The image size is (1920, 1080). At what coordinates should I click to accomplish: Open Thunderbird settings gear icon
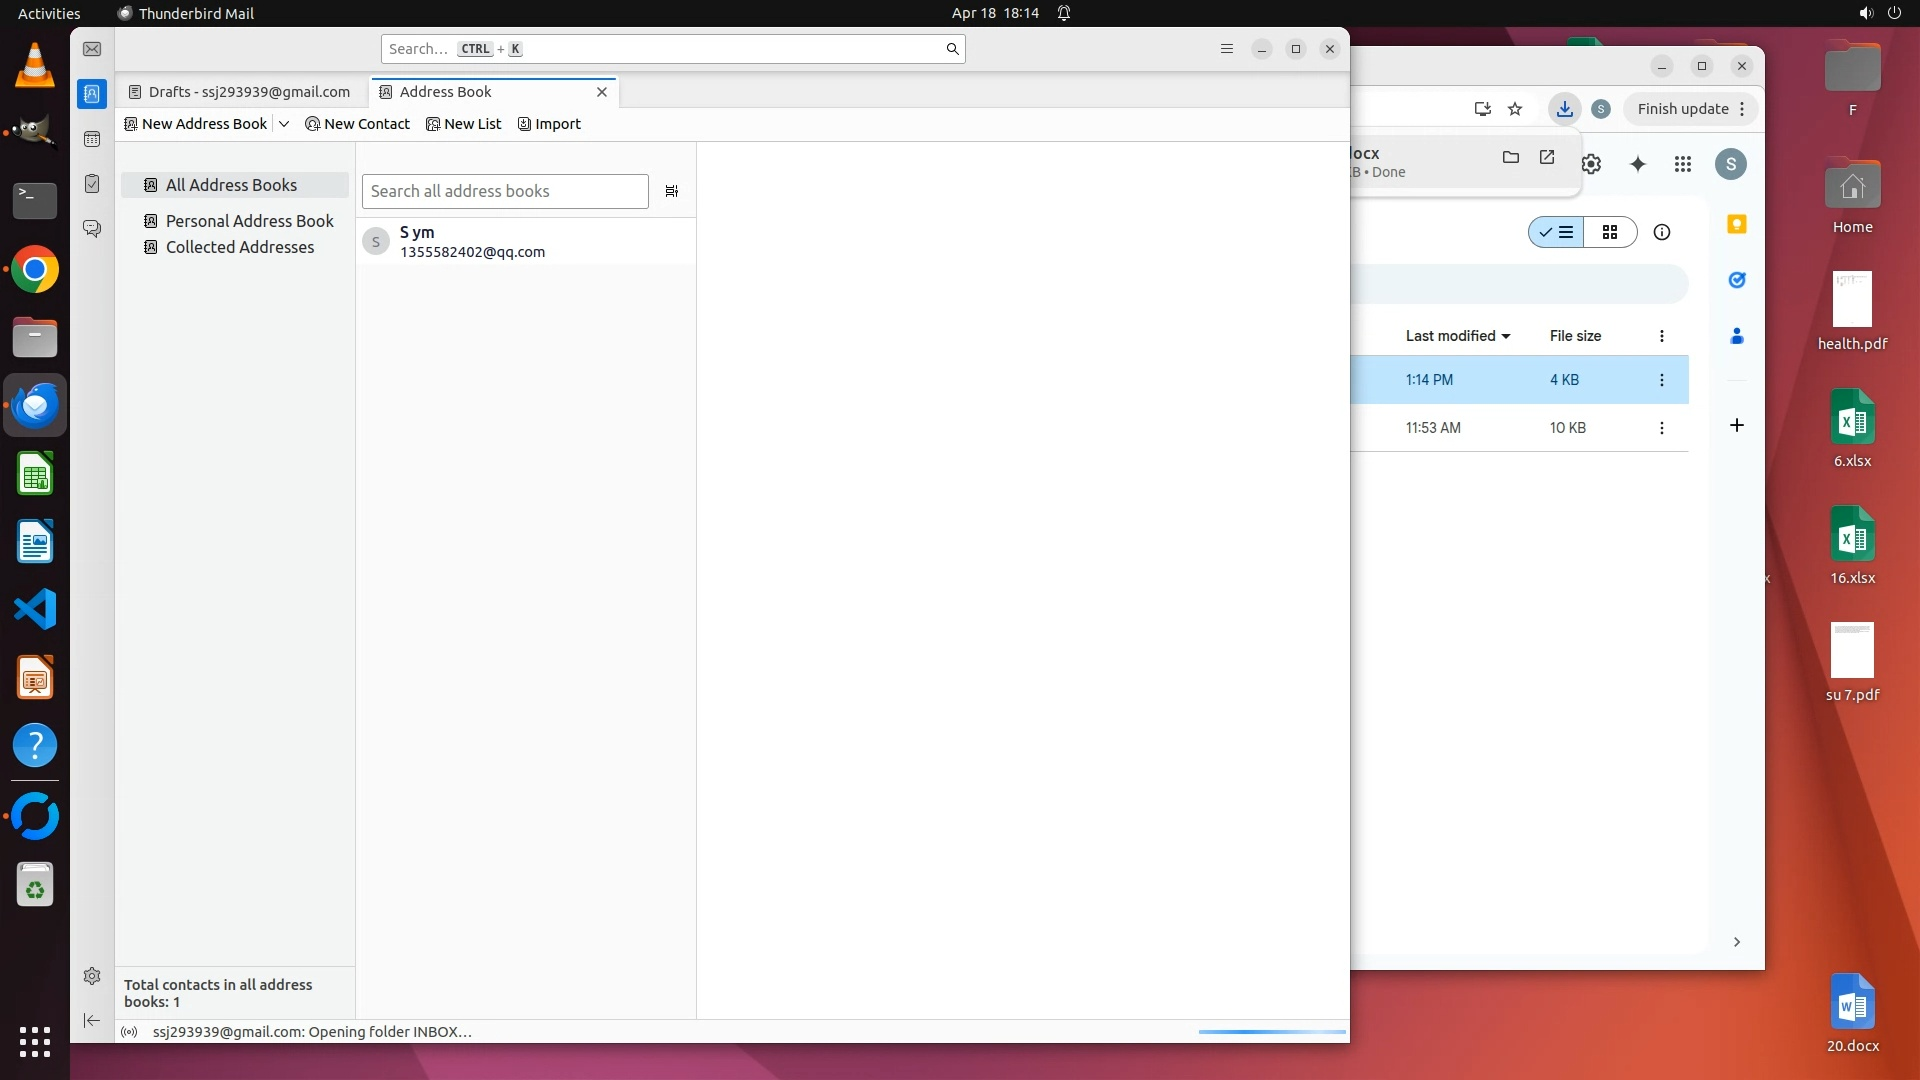pyautogui.click(x=92, y=976)
